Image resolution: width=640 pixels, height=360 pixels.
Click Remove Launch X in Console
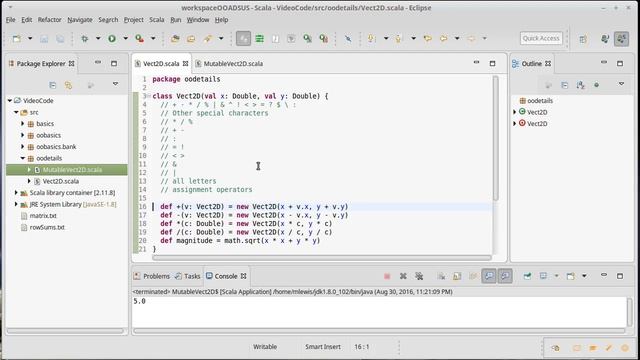point(403,276)
